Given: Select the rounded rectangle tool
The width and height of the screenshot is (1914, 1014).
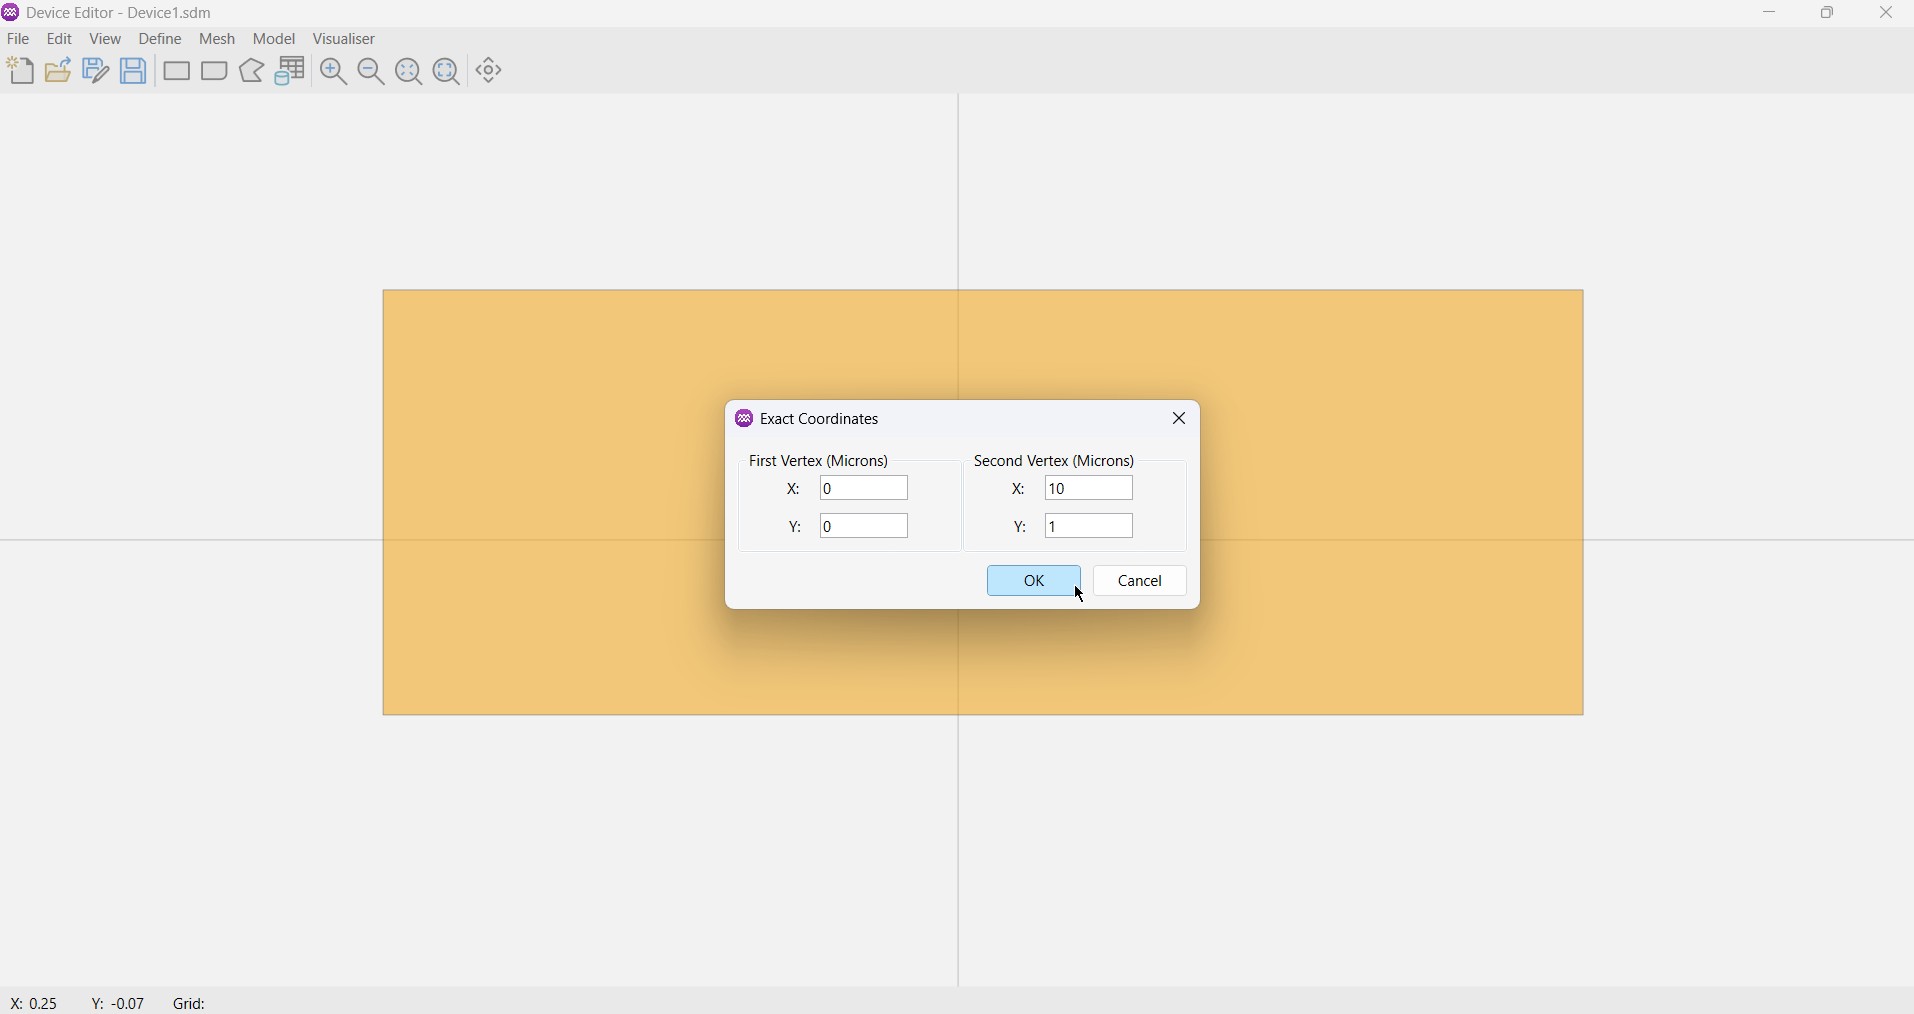Looking at the screenshot, I should pos(215,71).
